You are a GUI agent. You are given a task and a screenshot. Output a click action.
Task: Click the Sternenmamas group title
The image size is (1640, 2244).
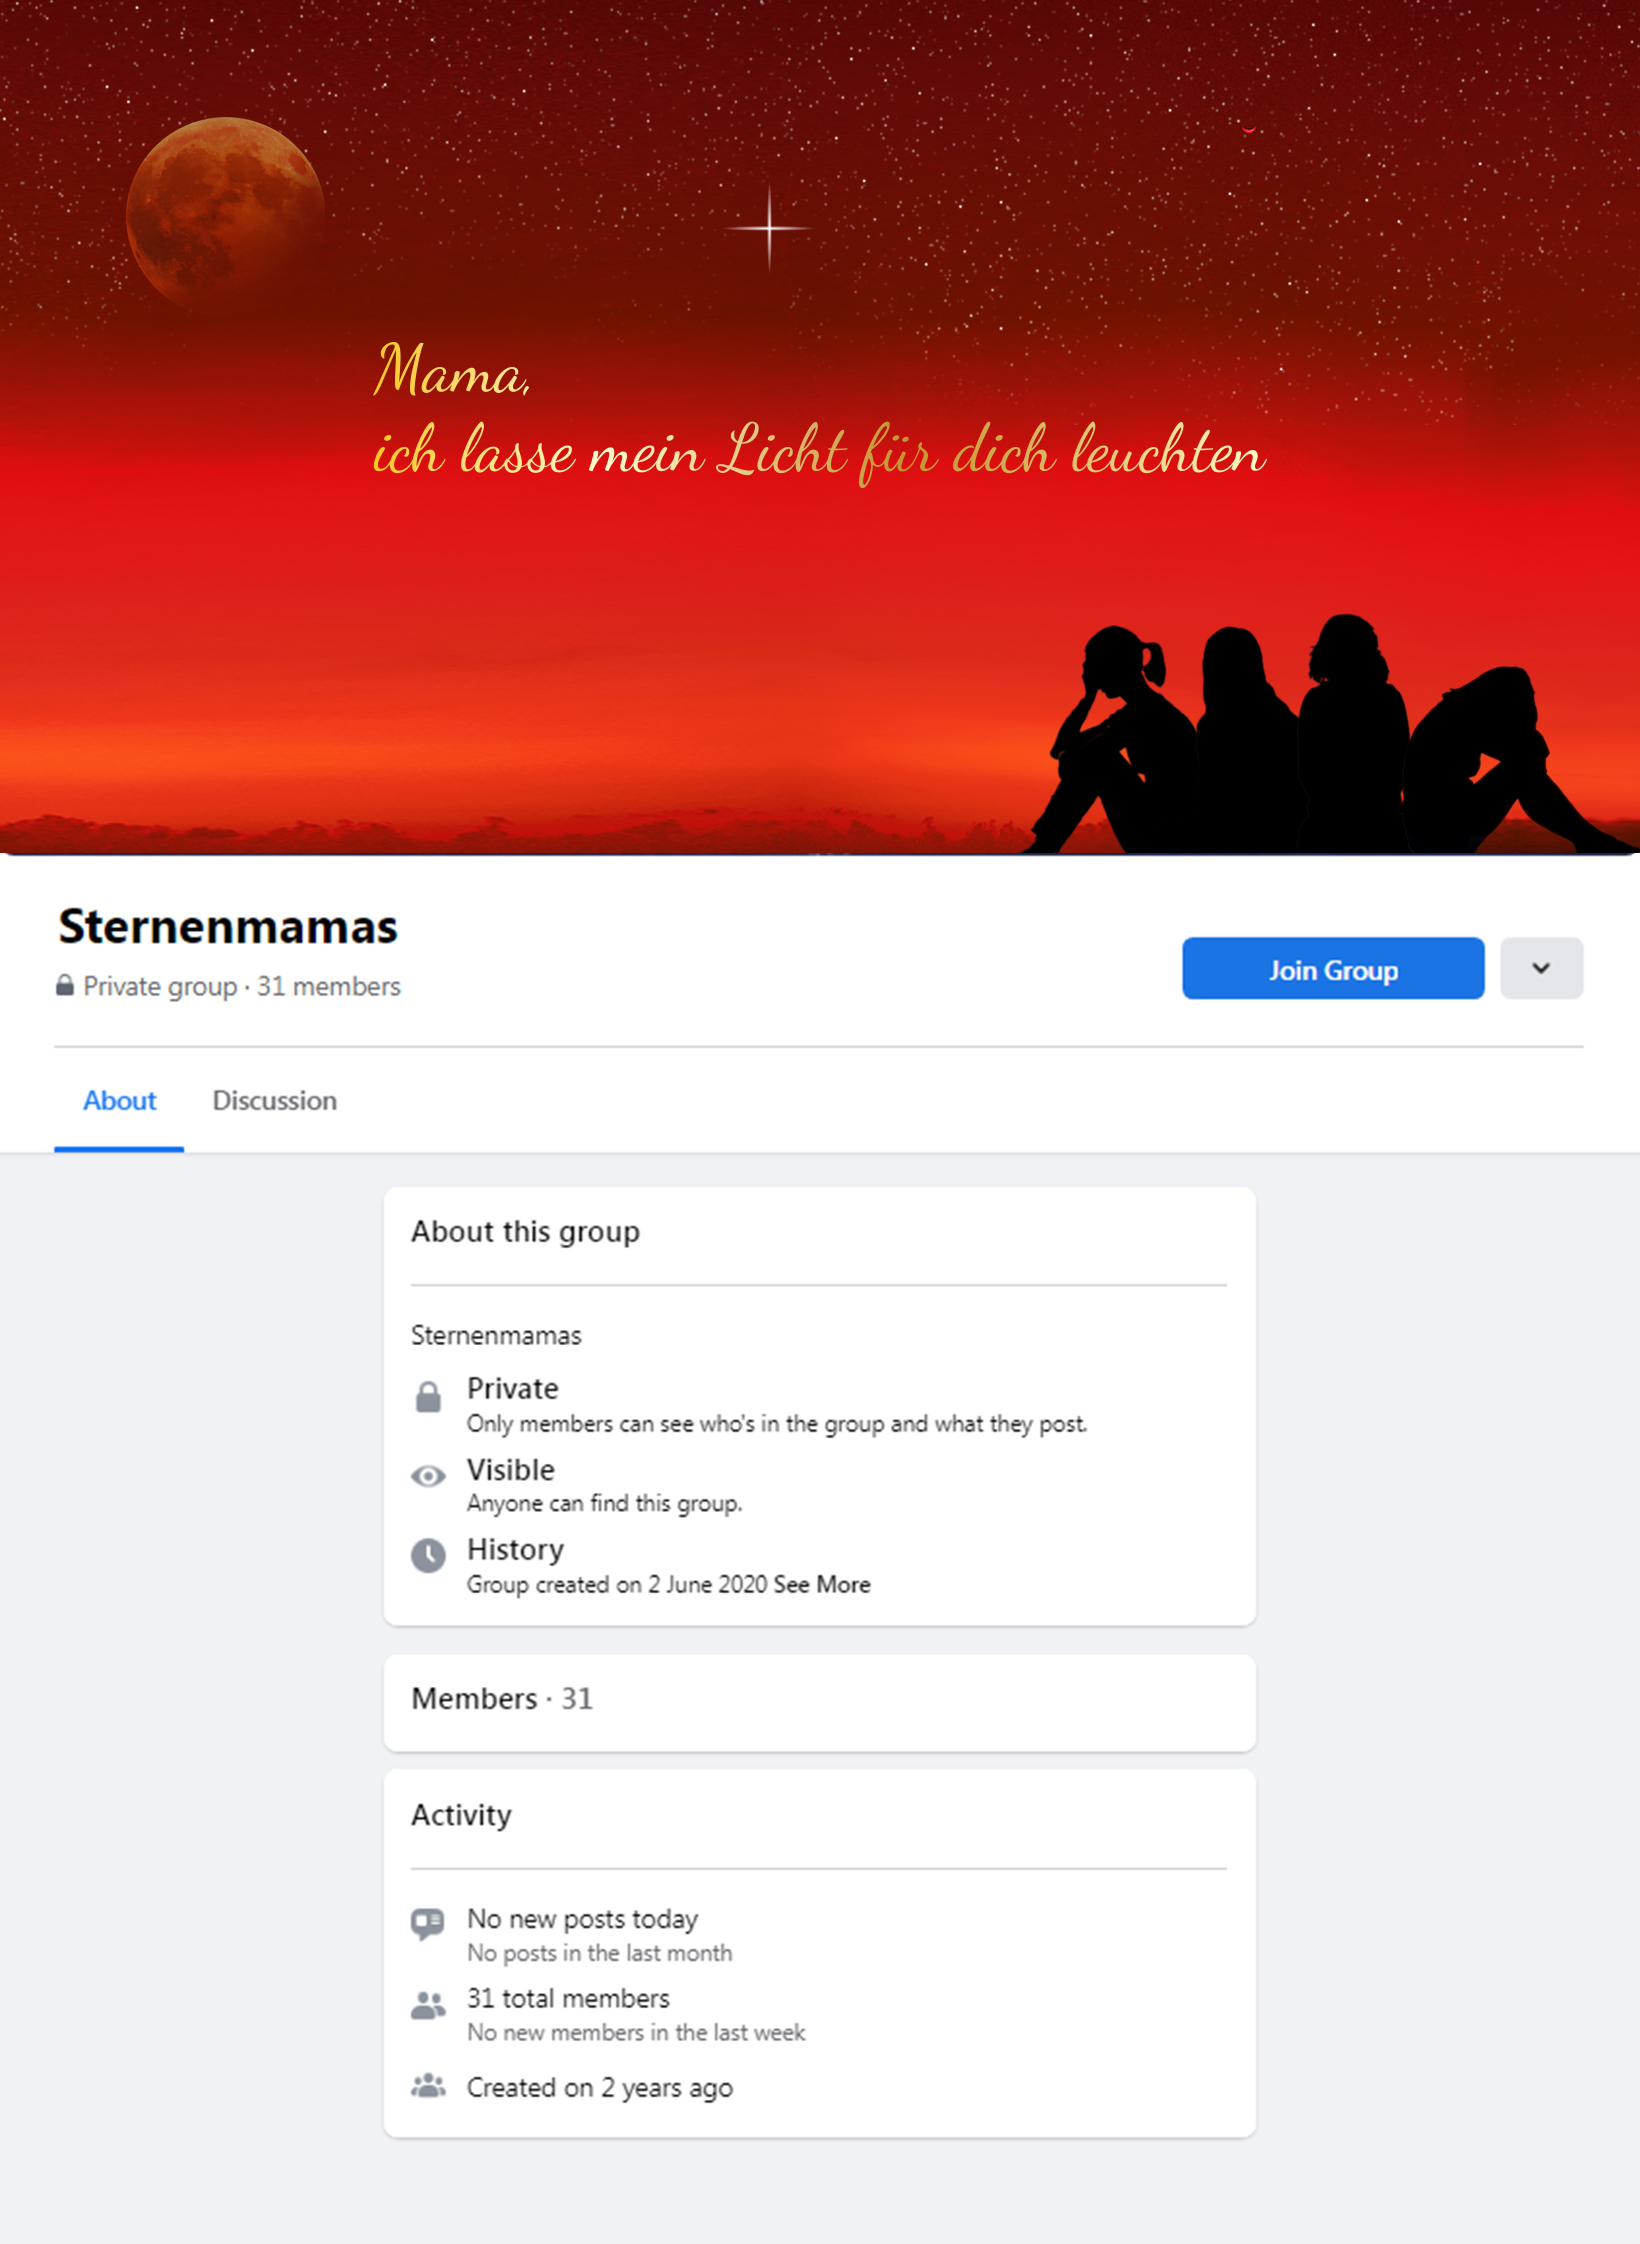tap(228, 926)
